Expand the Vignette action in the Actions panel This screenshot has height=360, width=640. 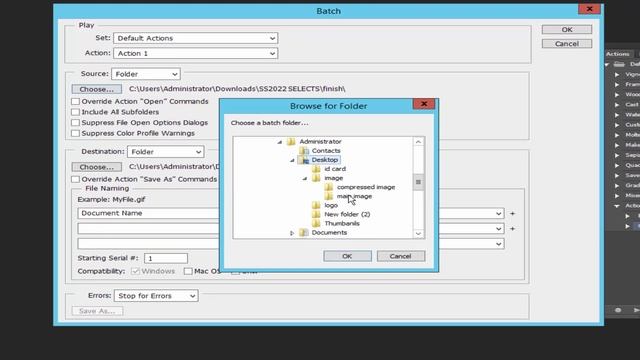617,74
